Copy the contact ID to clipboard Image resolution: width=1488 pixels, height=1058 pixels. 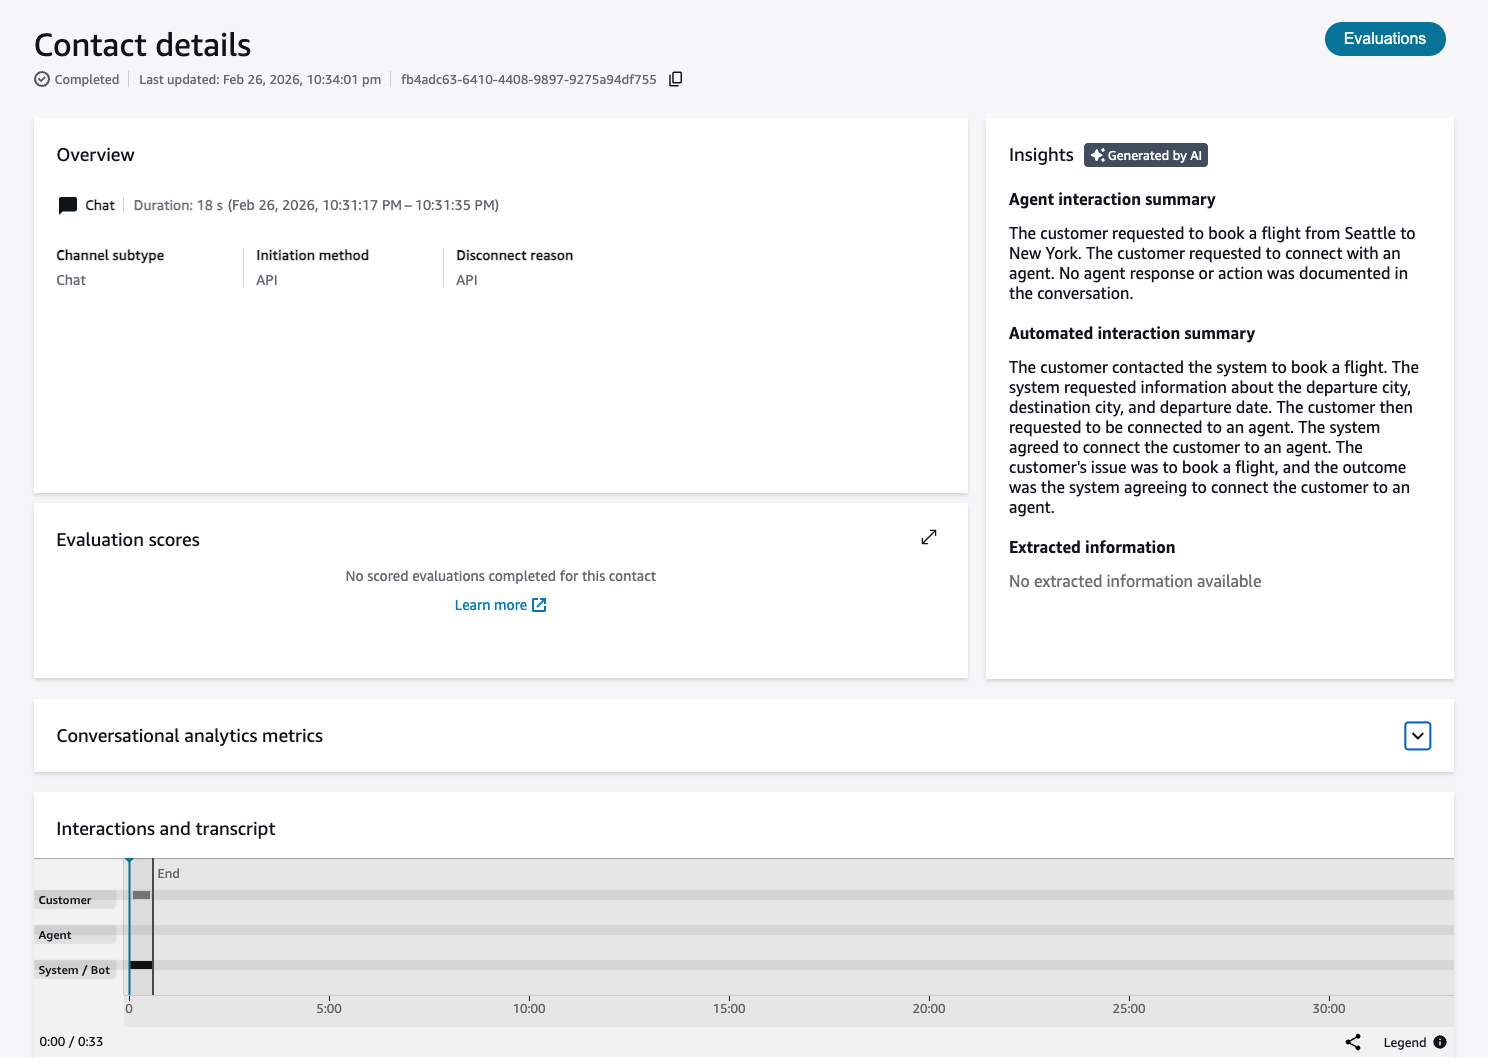[x=676, y=79]
